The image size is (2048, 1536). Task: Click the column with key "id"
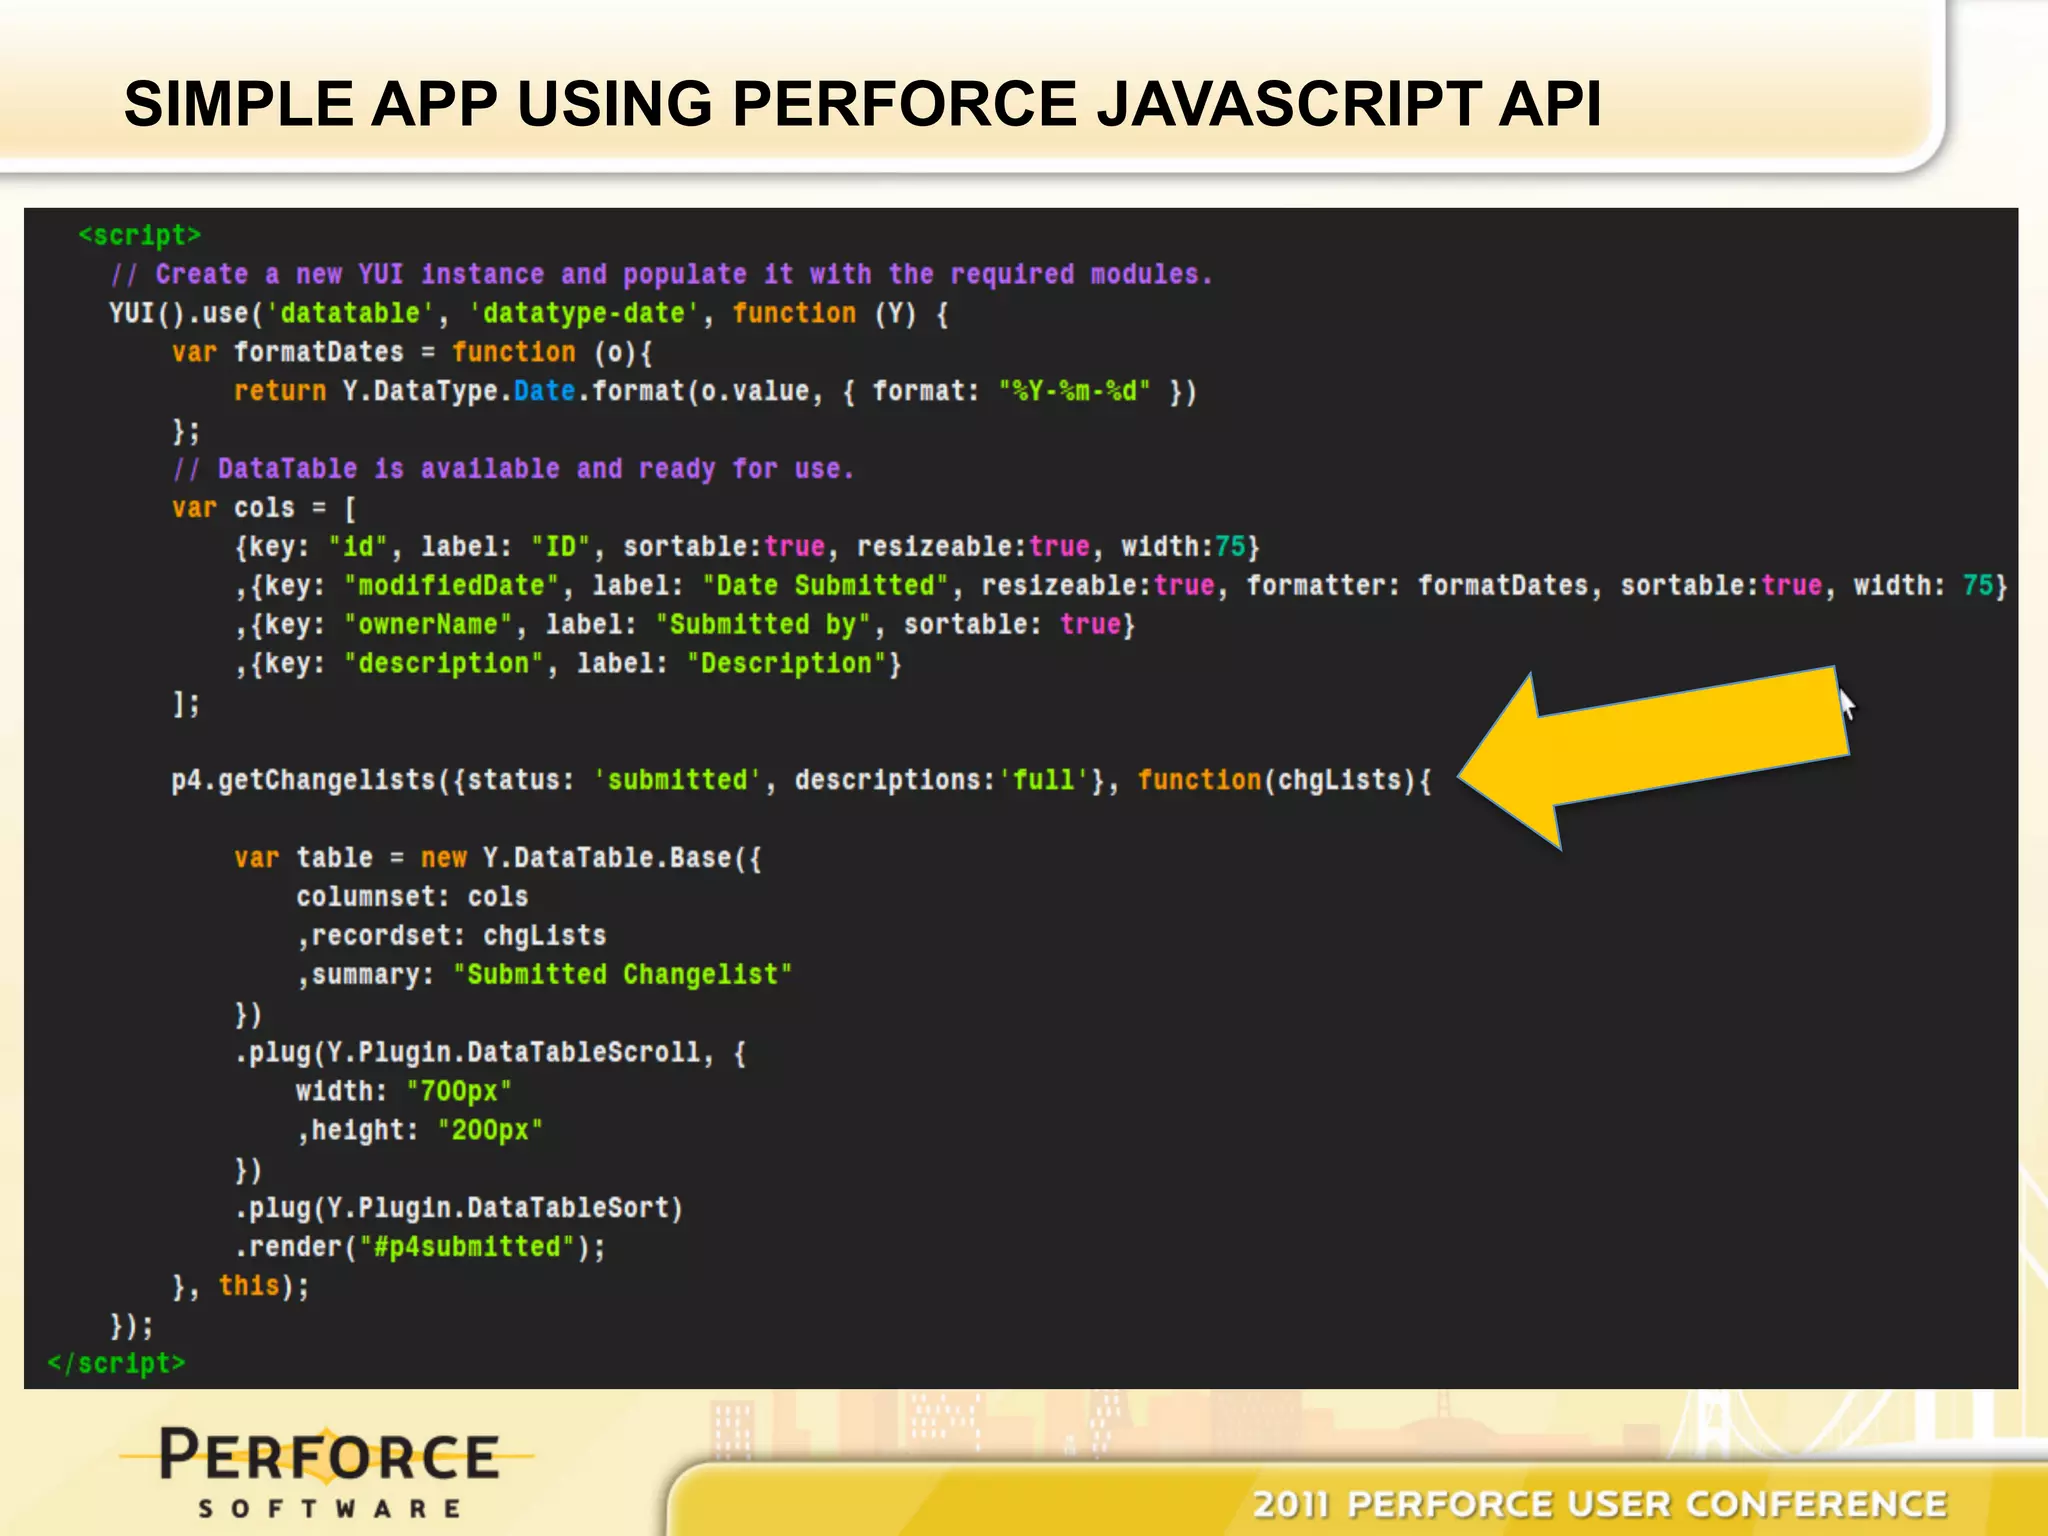pos(747,547)
